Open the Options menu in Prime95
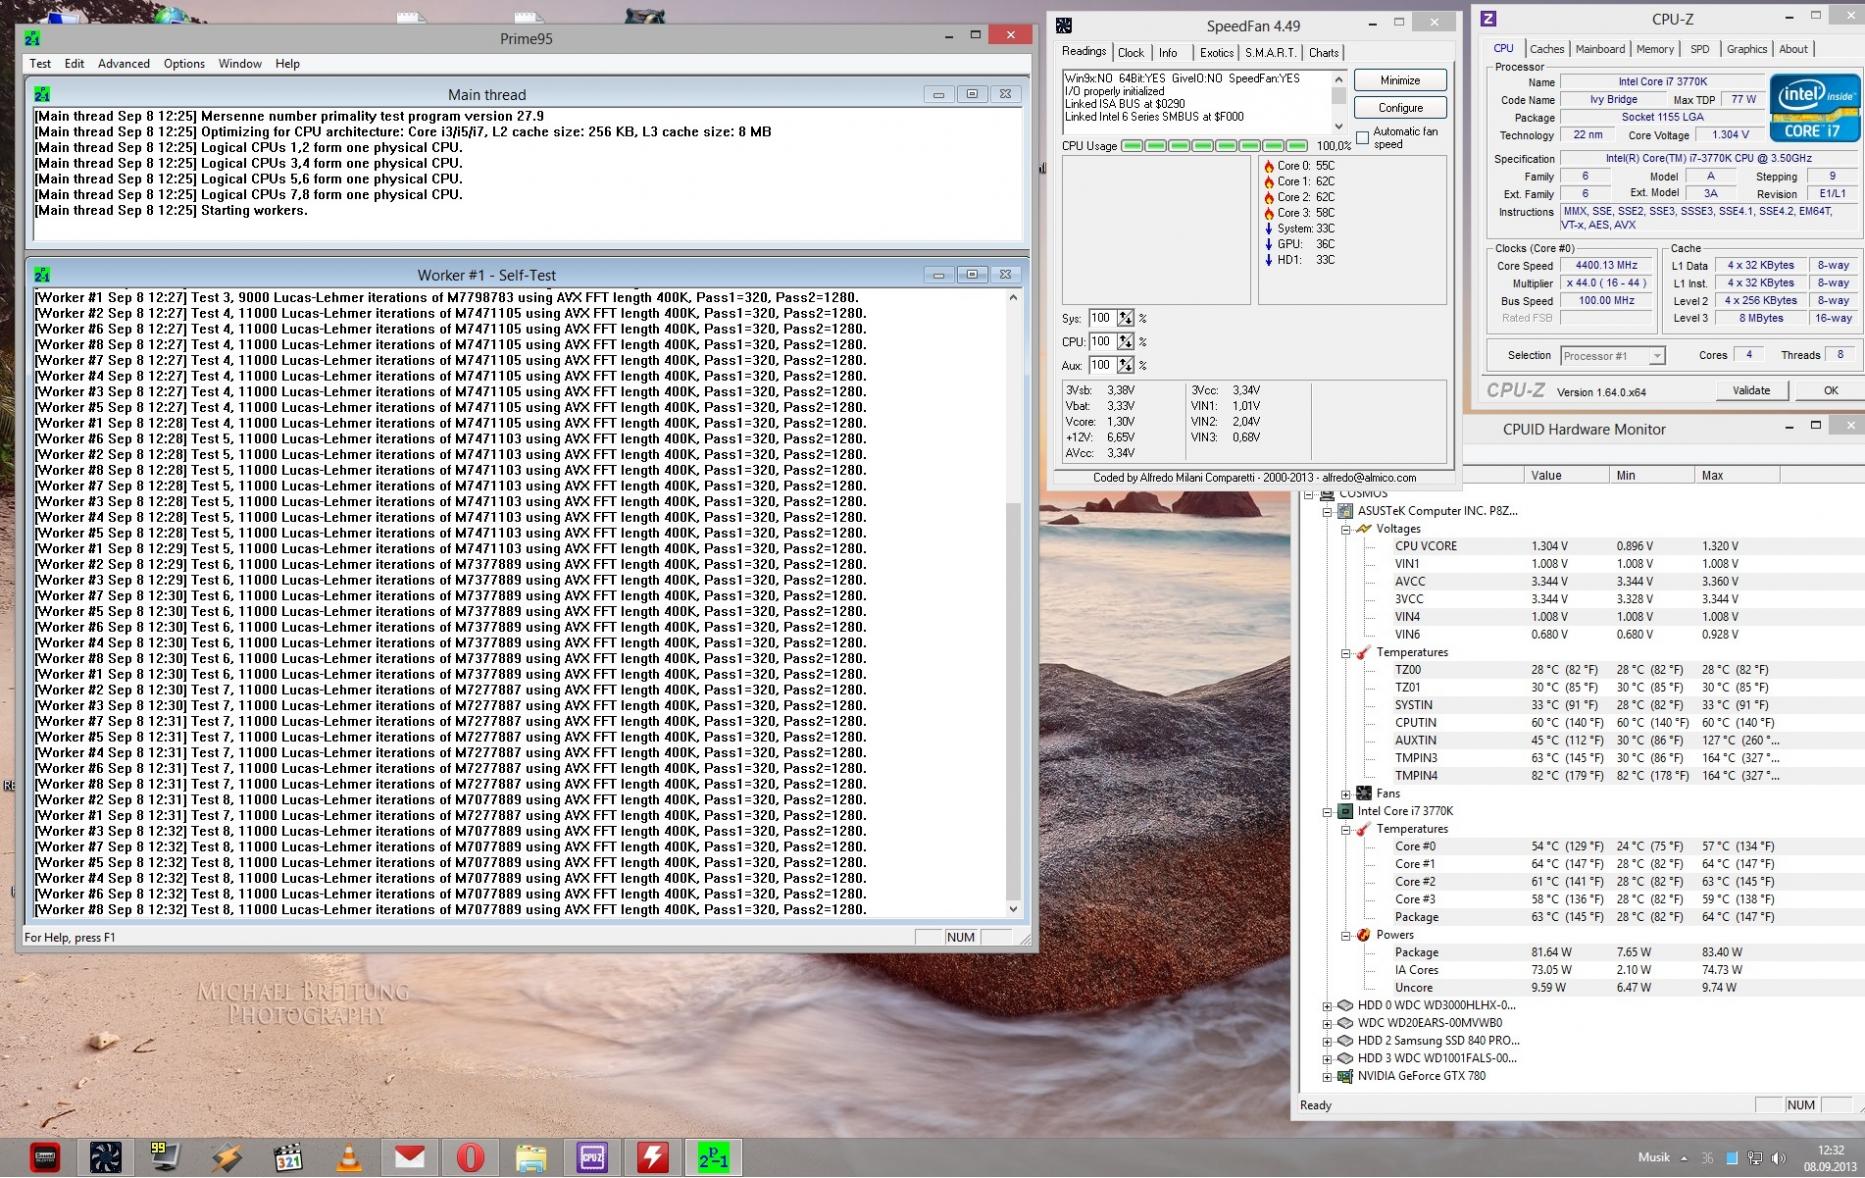The height and width of the screenshot is (1178, 1865). pyautogui.click(x=184, y=63)
